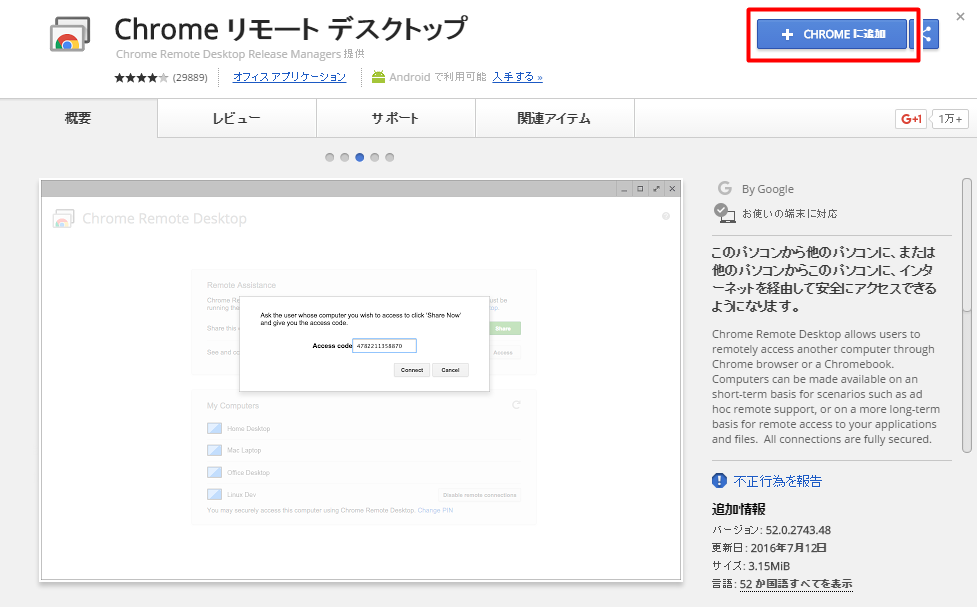Click the Access code input in screenshot

[x=384, y=346]
